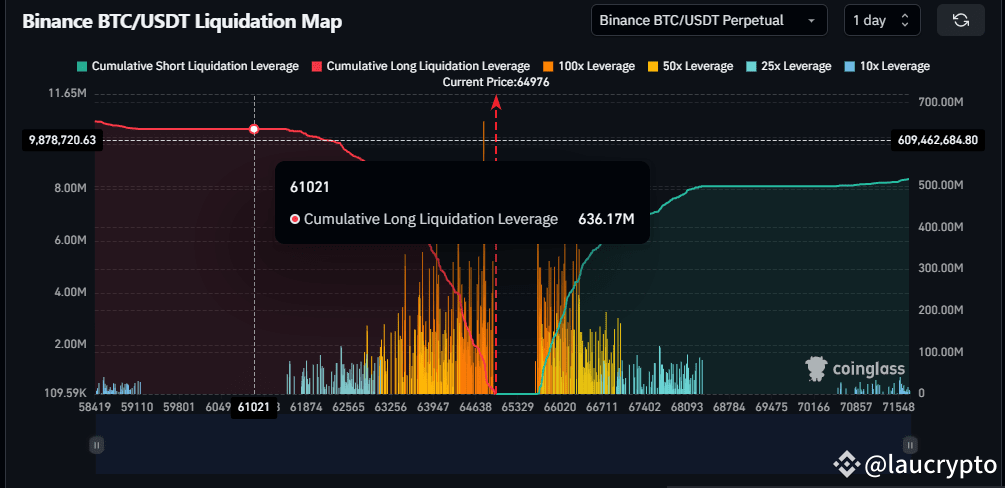Click the green short liquidation color swatch
The width and height of the screenshot is (1005, 488).
point(83,66)
